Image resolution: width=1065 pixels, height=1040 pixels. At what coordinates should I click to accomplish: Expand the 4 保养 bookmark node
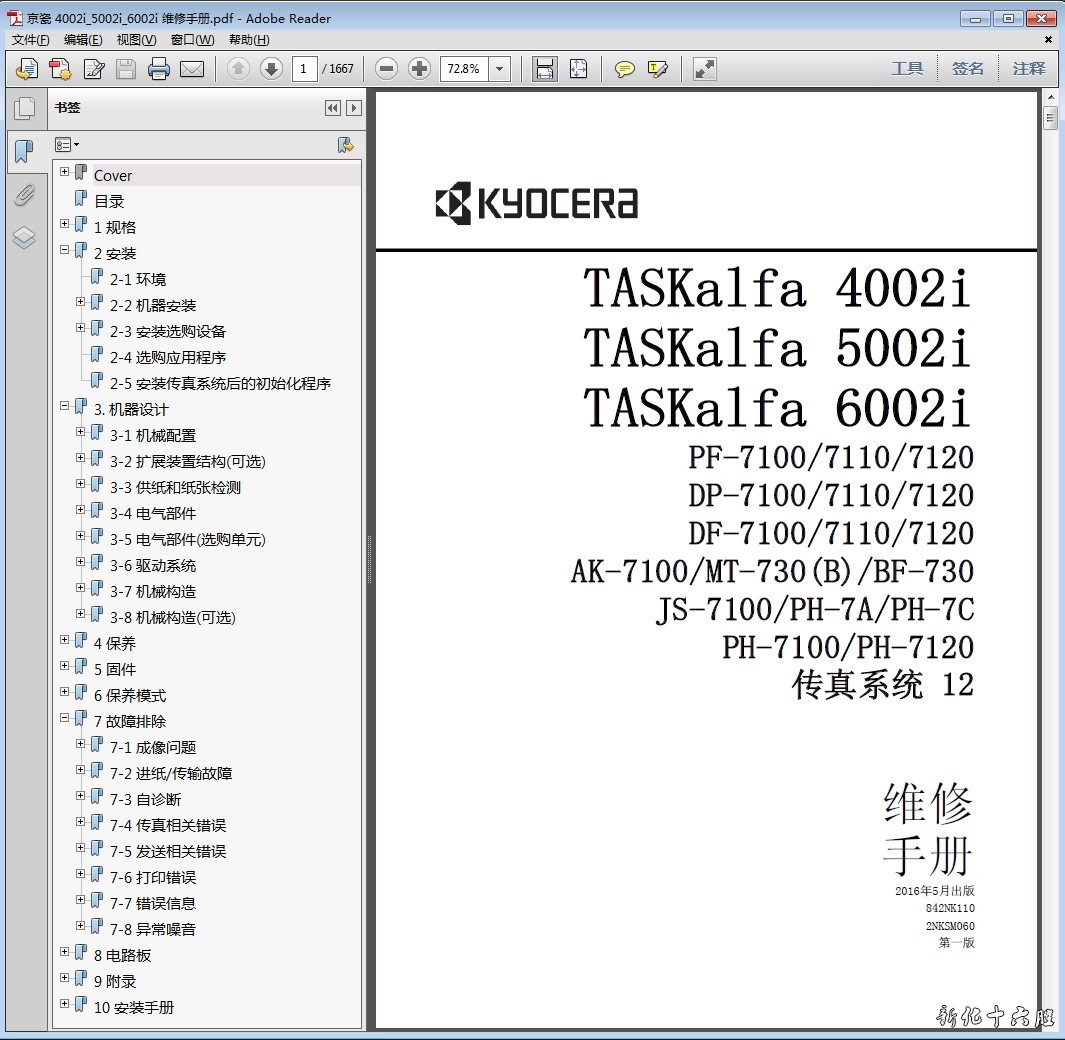pos(65,640)
